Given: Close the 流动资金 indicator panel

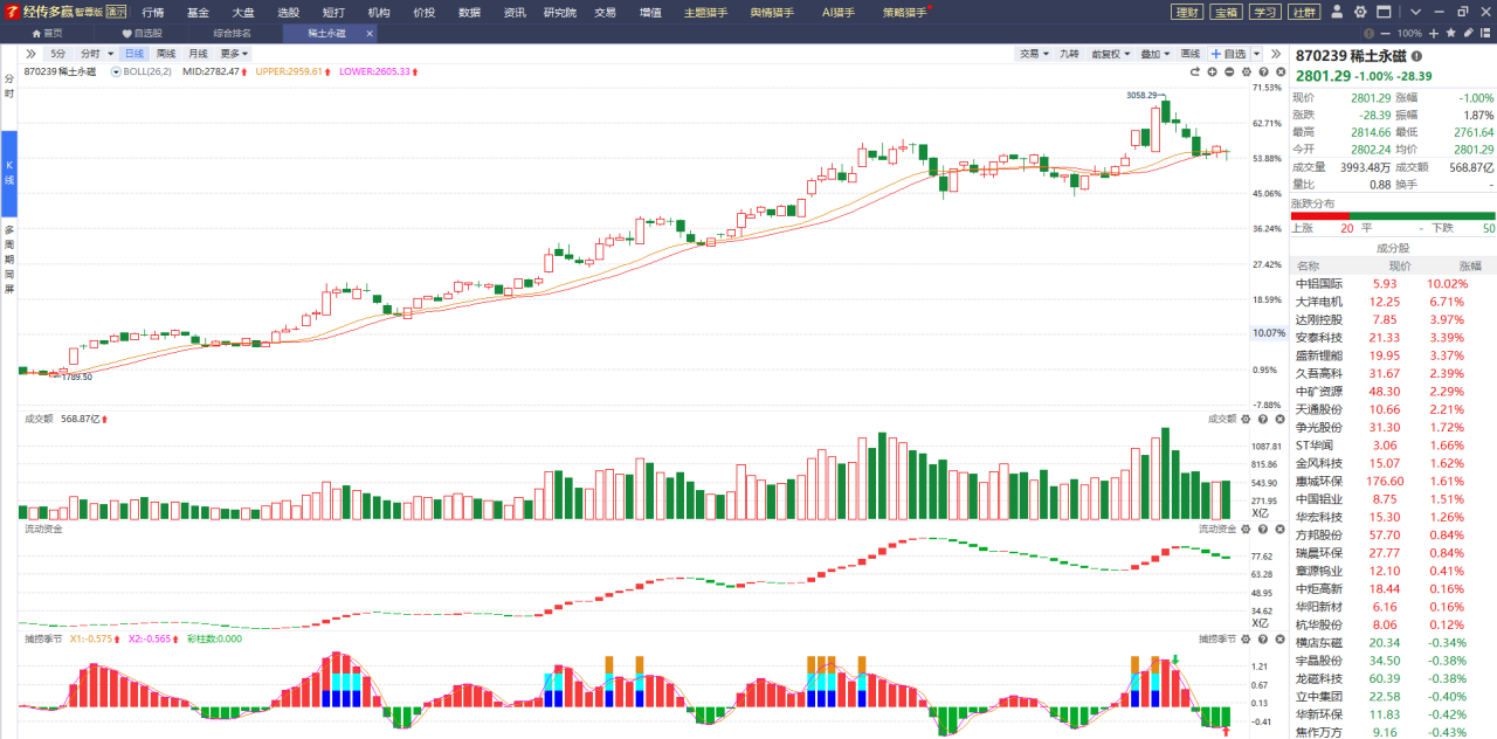Looking at the screenshot, I should click(1280, 529).
